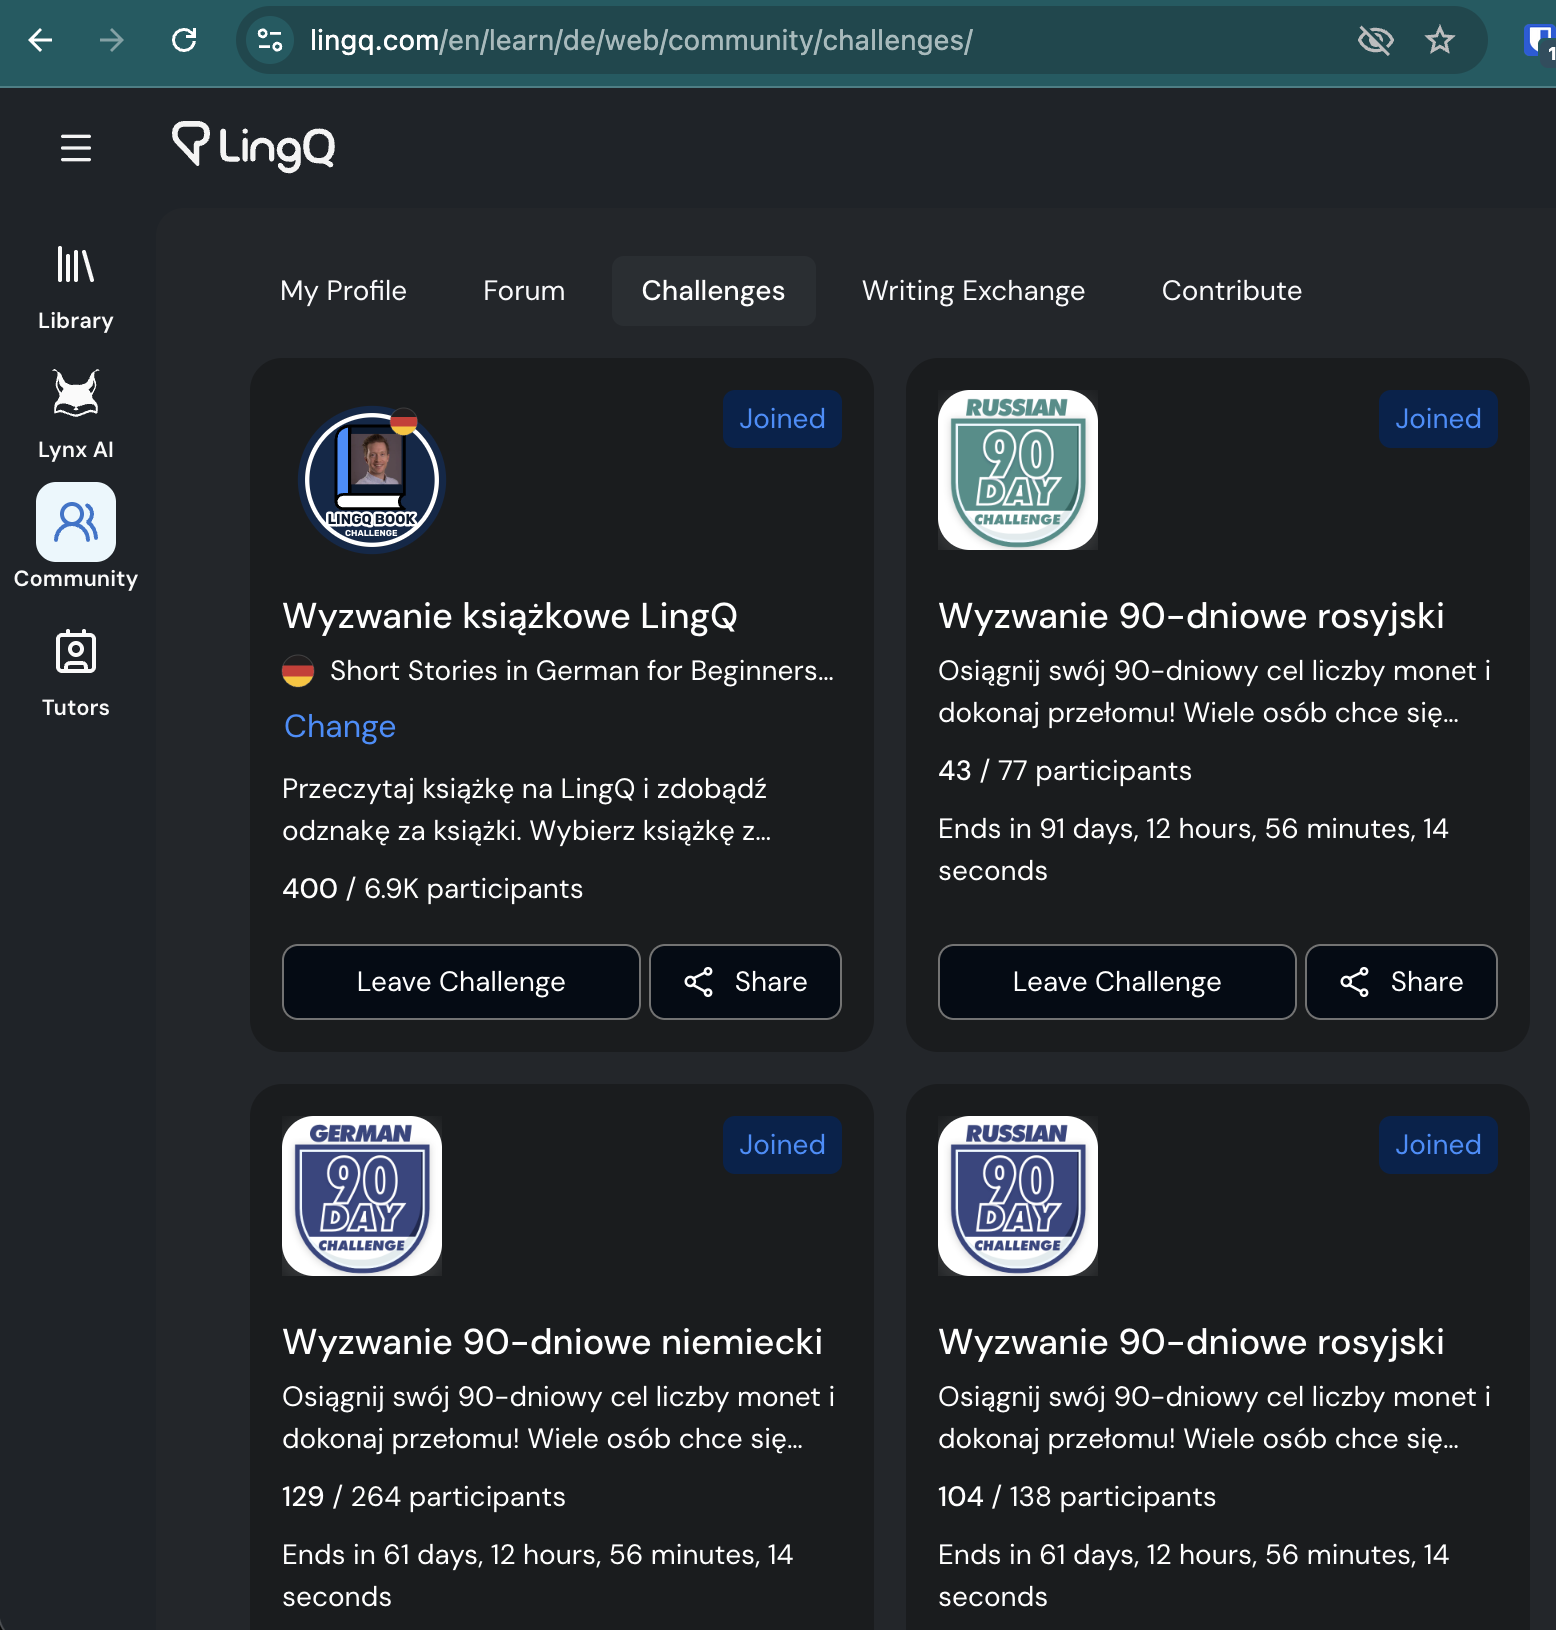
Task: Select the Community sidebar icon
Action: tap(76, 523)
